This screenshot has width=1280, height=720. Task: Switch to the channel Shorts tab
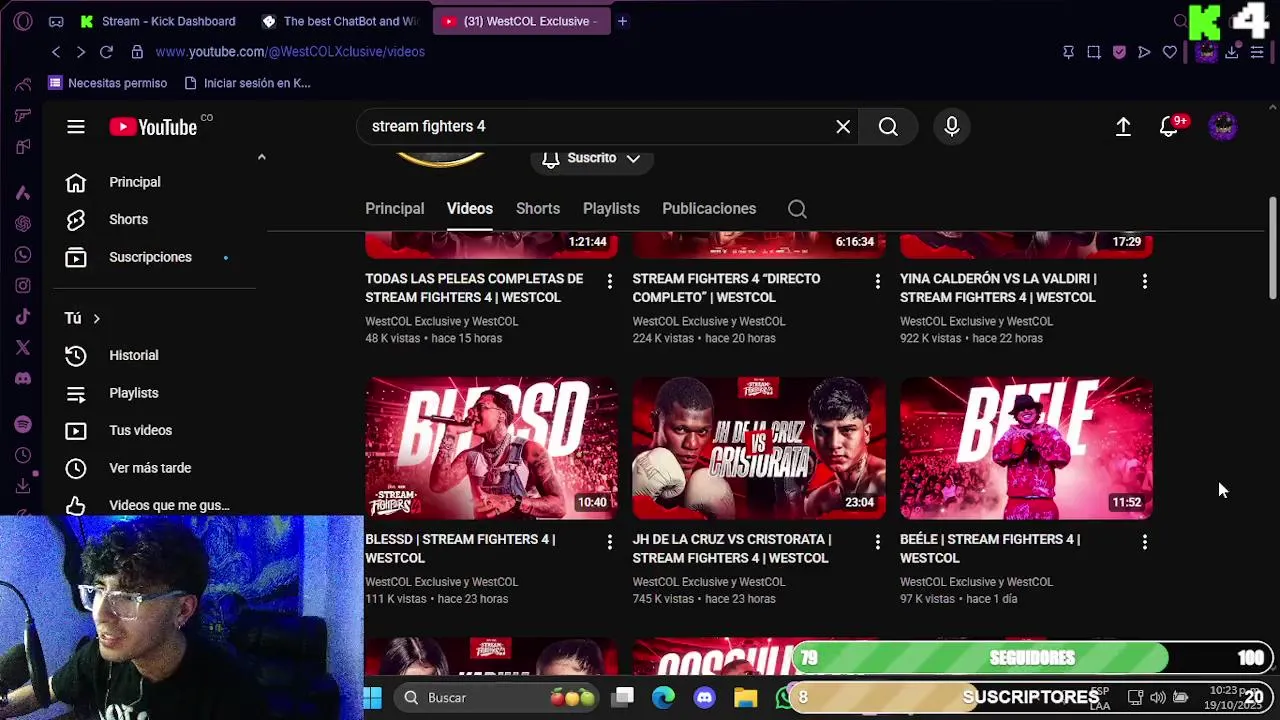click(x=537, y=208)
